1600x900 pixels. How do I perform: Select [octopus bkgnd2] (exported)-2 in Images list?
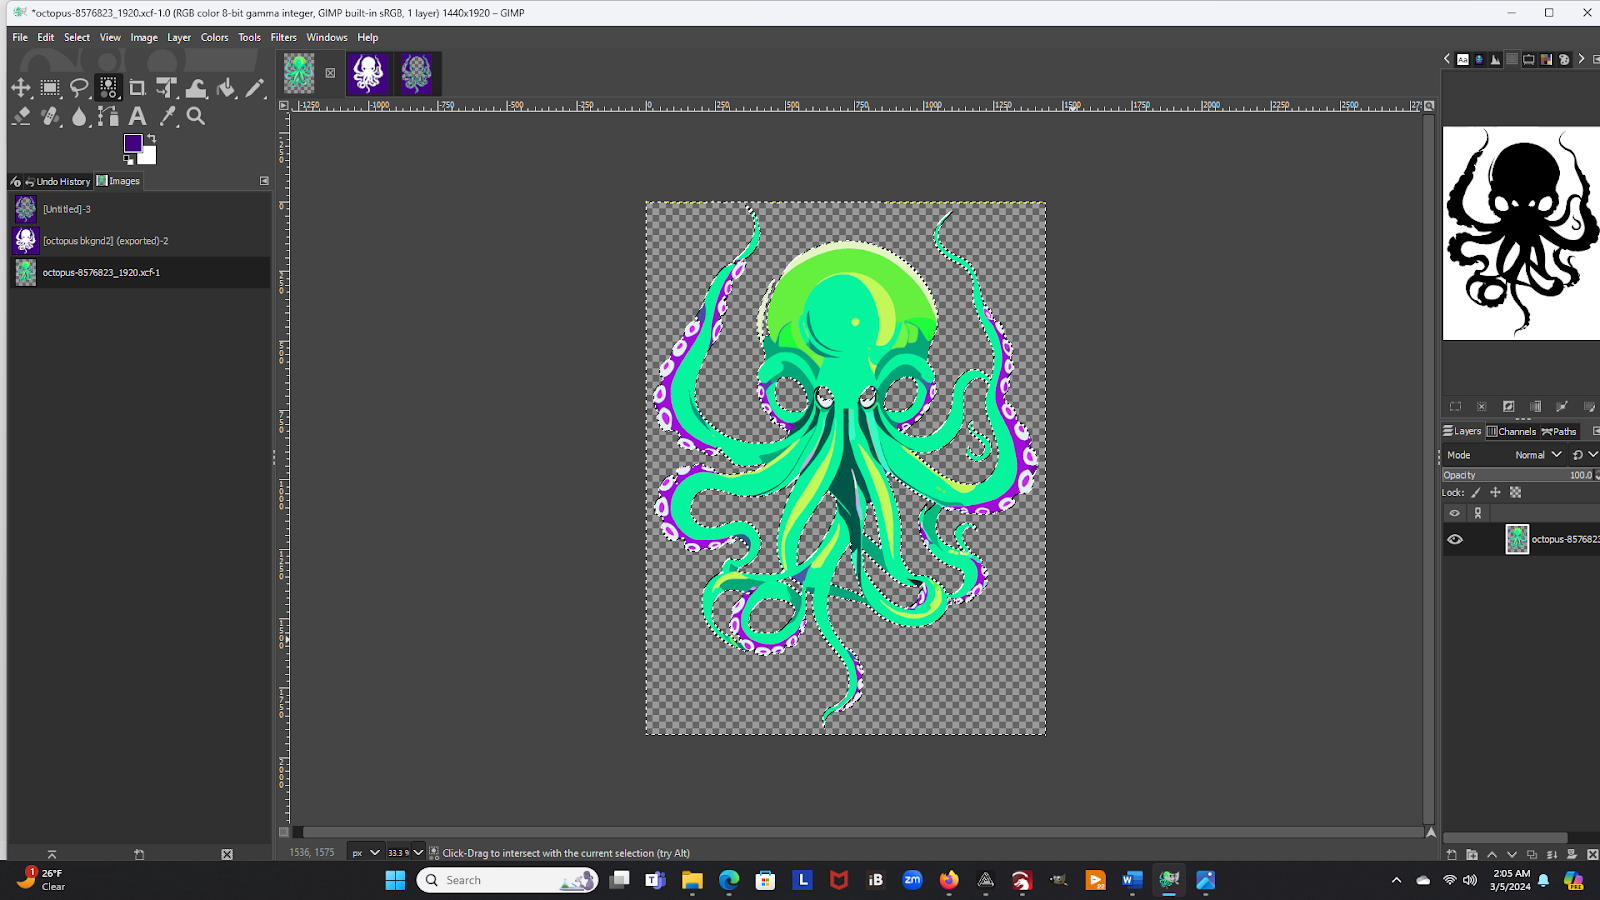point(105,241)
